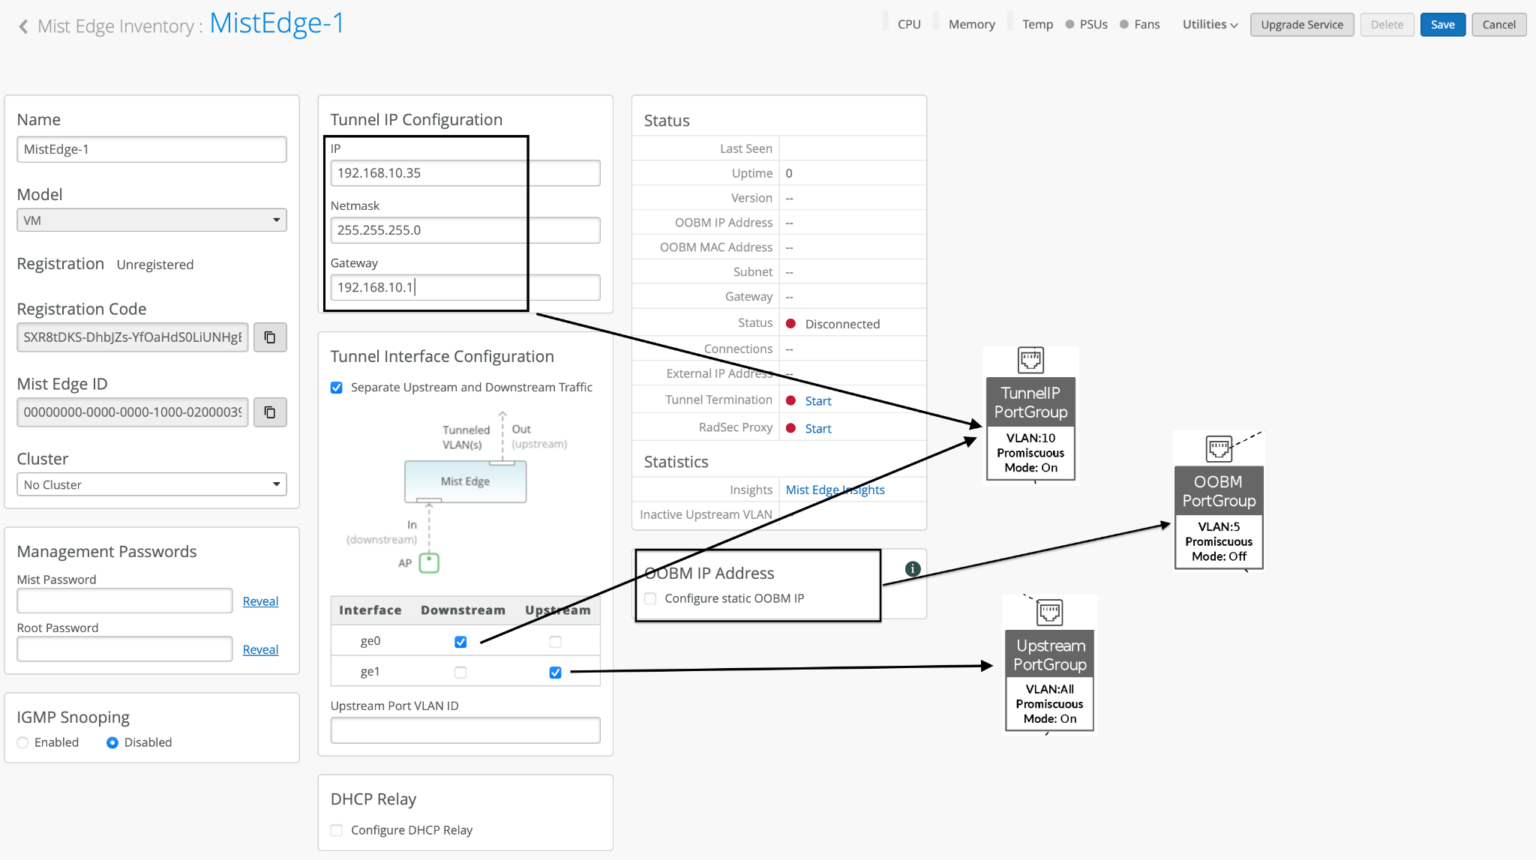Click the Upstream PortGroup network icon
1536x860 pixels.
pos(1049,612)
